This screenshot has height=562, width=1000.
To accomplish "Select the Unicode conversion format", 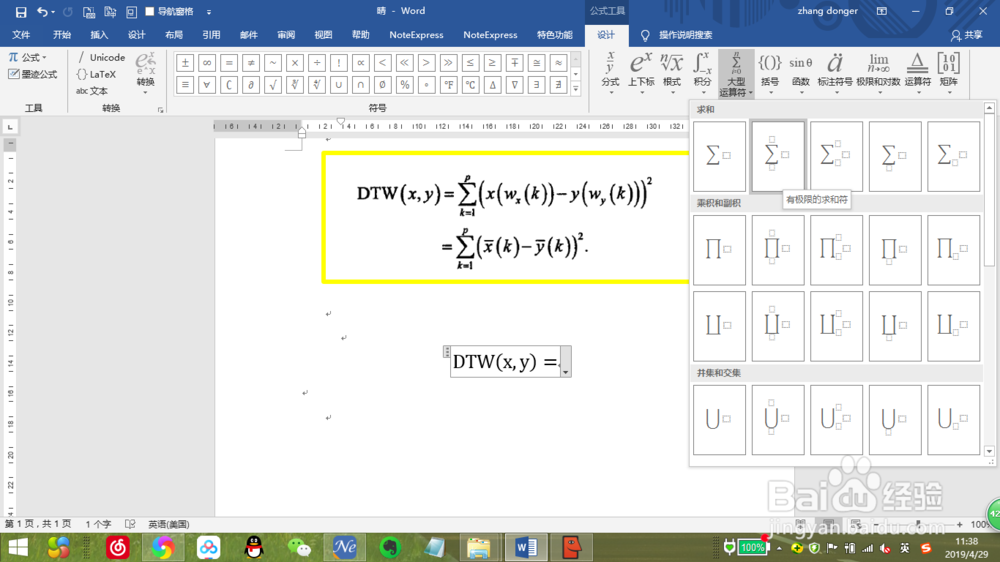I will 101,57.
